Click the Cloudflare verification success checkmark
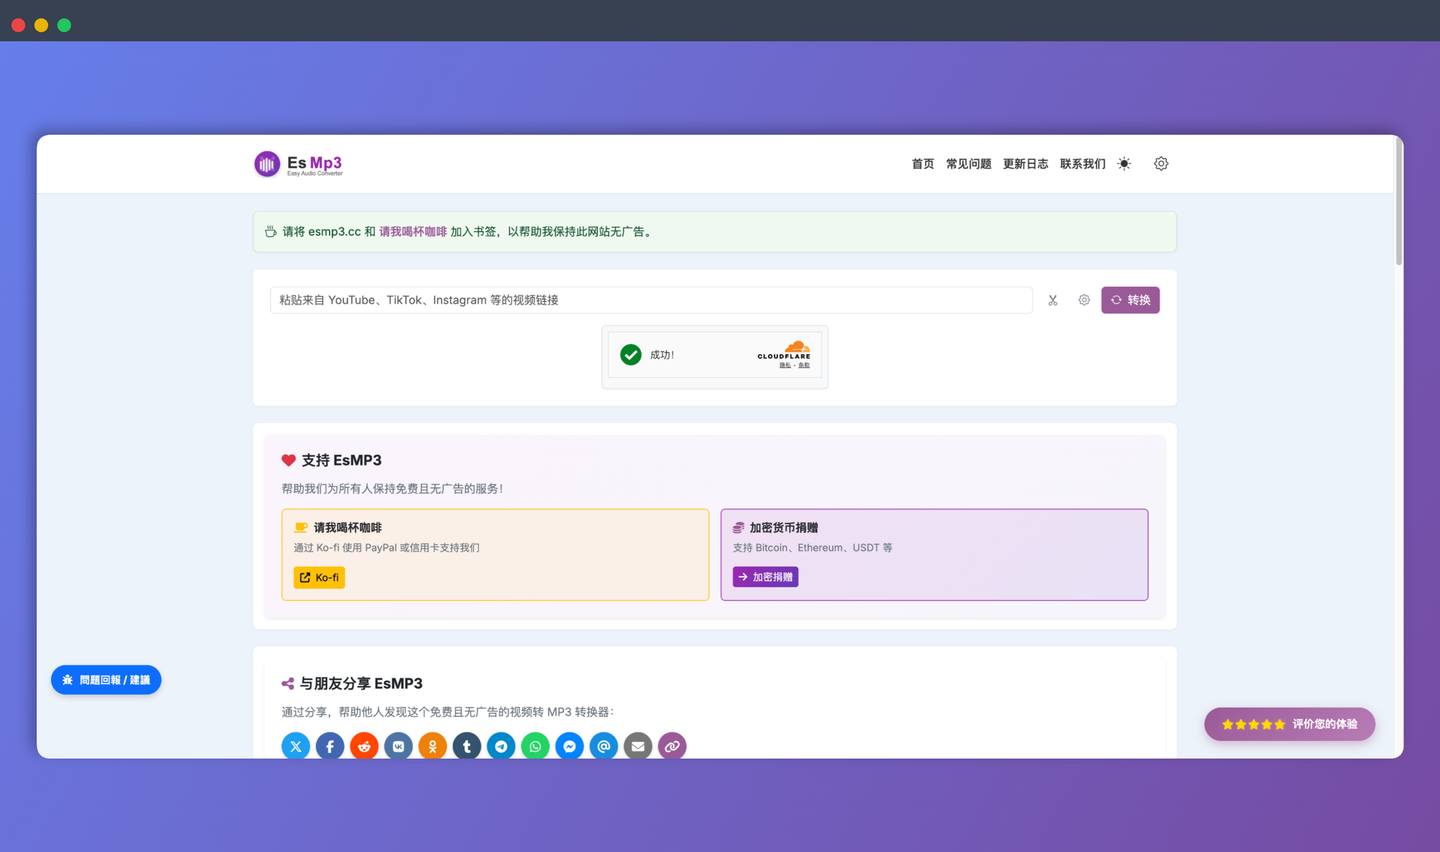 [630, 354]
